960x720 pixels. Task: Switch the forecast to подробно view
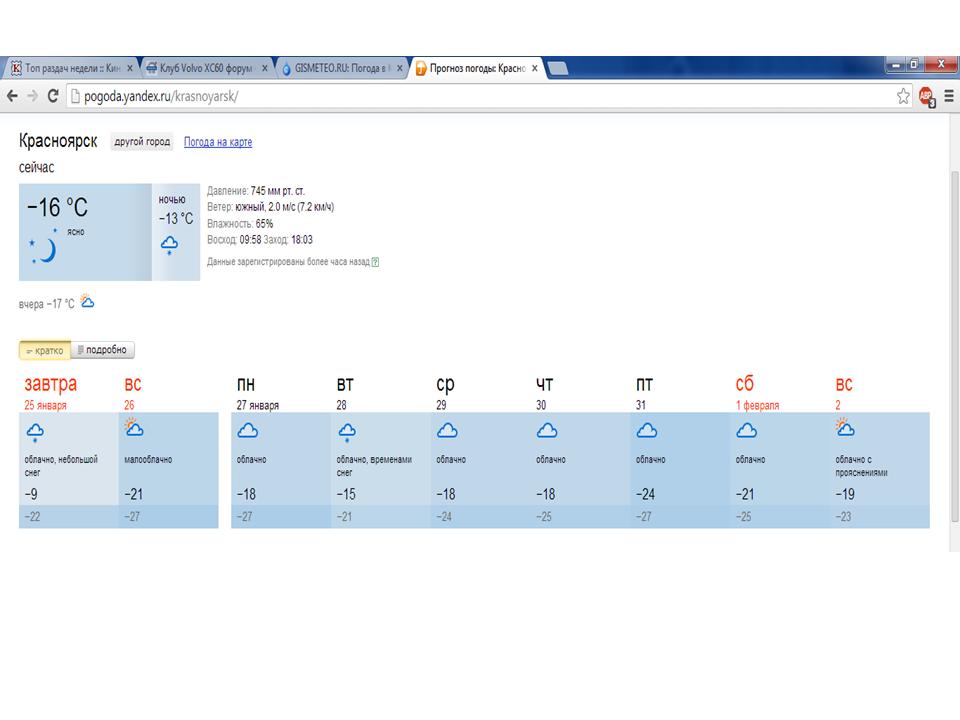pos(103,350)
